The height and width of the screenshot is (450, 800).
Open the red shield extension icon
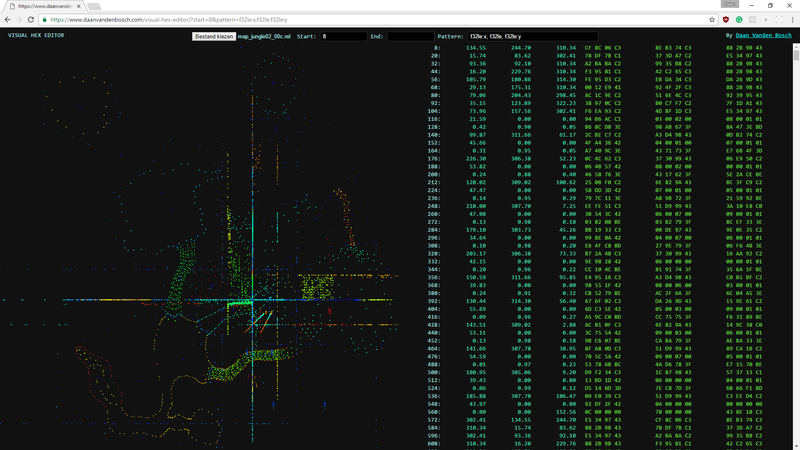click(725, 19)
